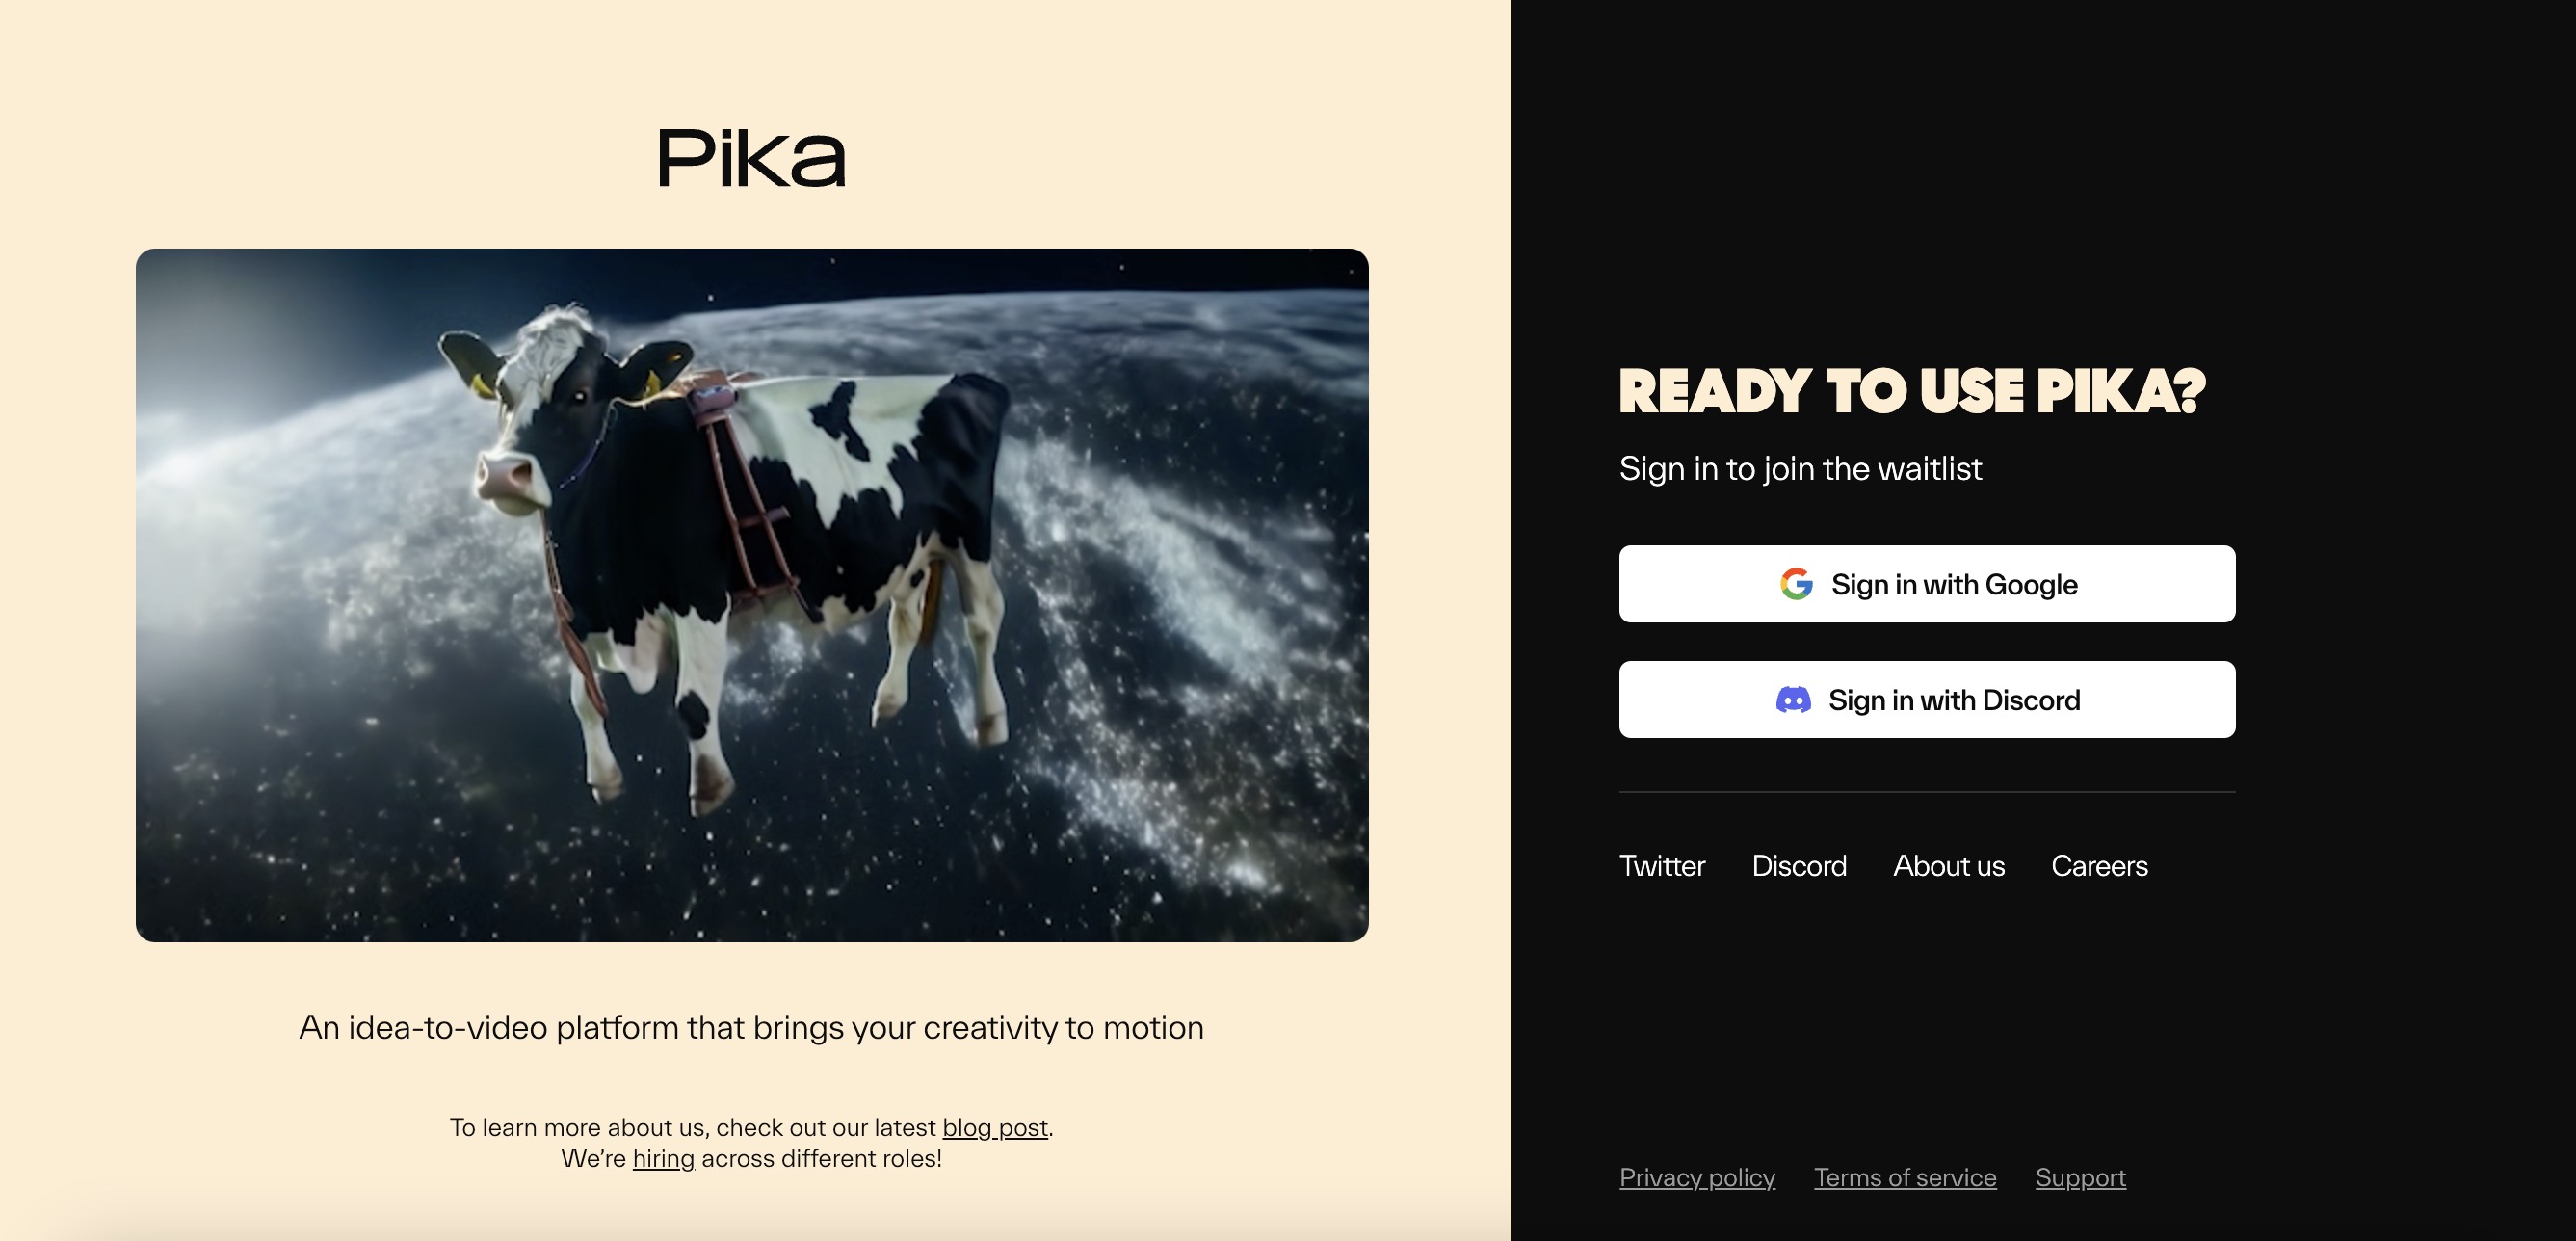Click Twitter social link in footer
Screen dimensions: 2576x1241
point(1663,866)
